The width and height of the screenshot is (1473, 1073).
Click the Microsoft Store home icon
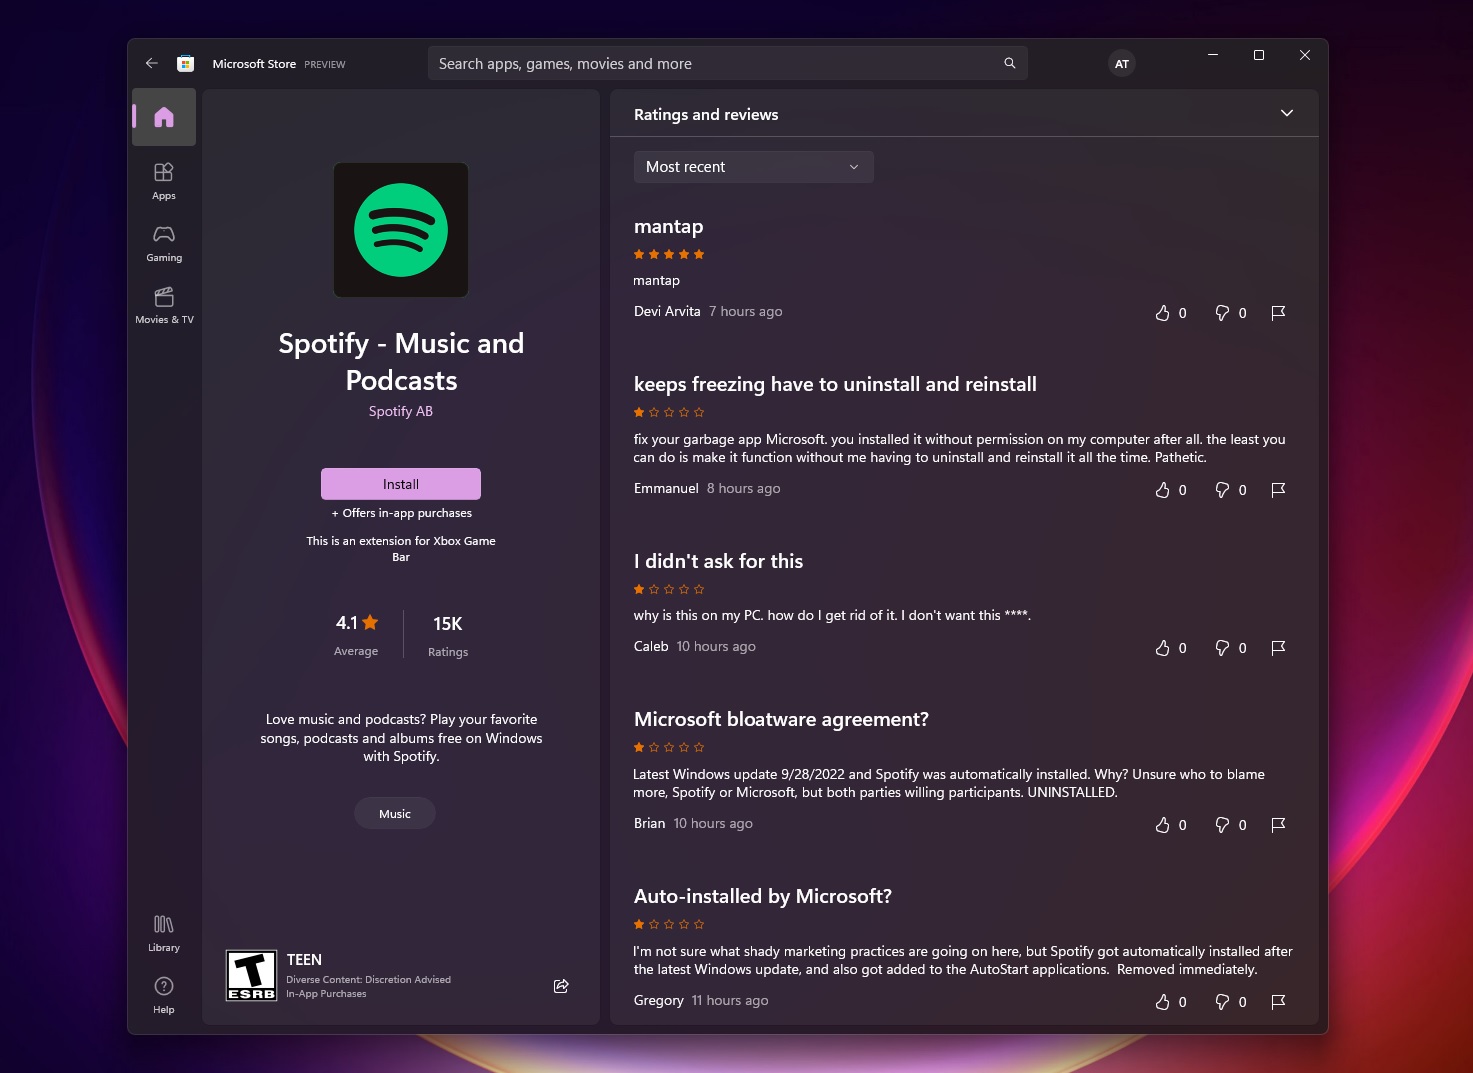tap(184, 62)
